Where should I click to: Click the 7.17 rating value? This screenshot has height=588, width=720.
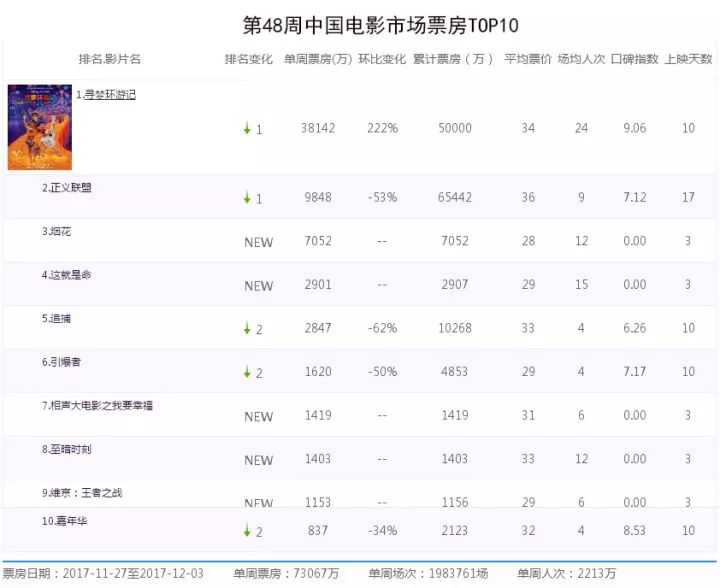pyautogui.click(x=635, y=371)
